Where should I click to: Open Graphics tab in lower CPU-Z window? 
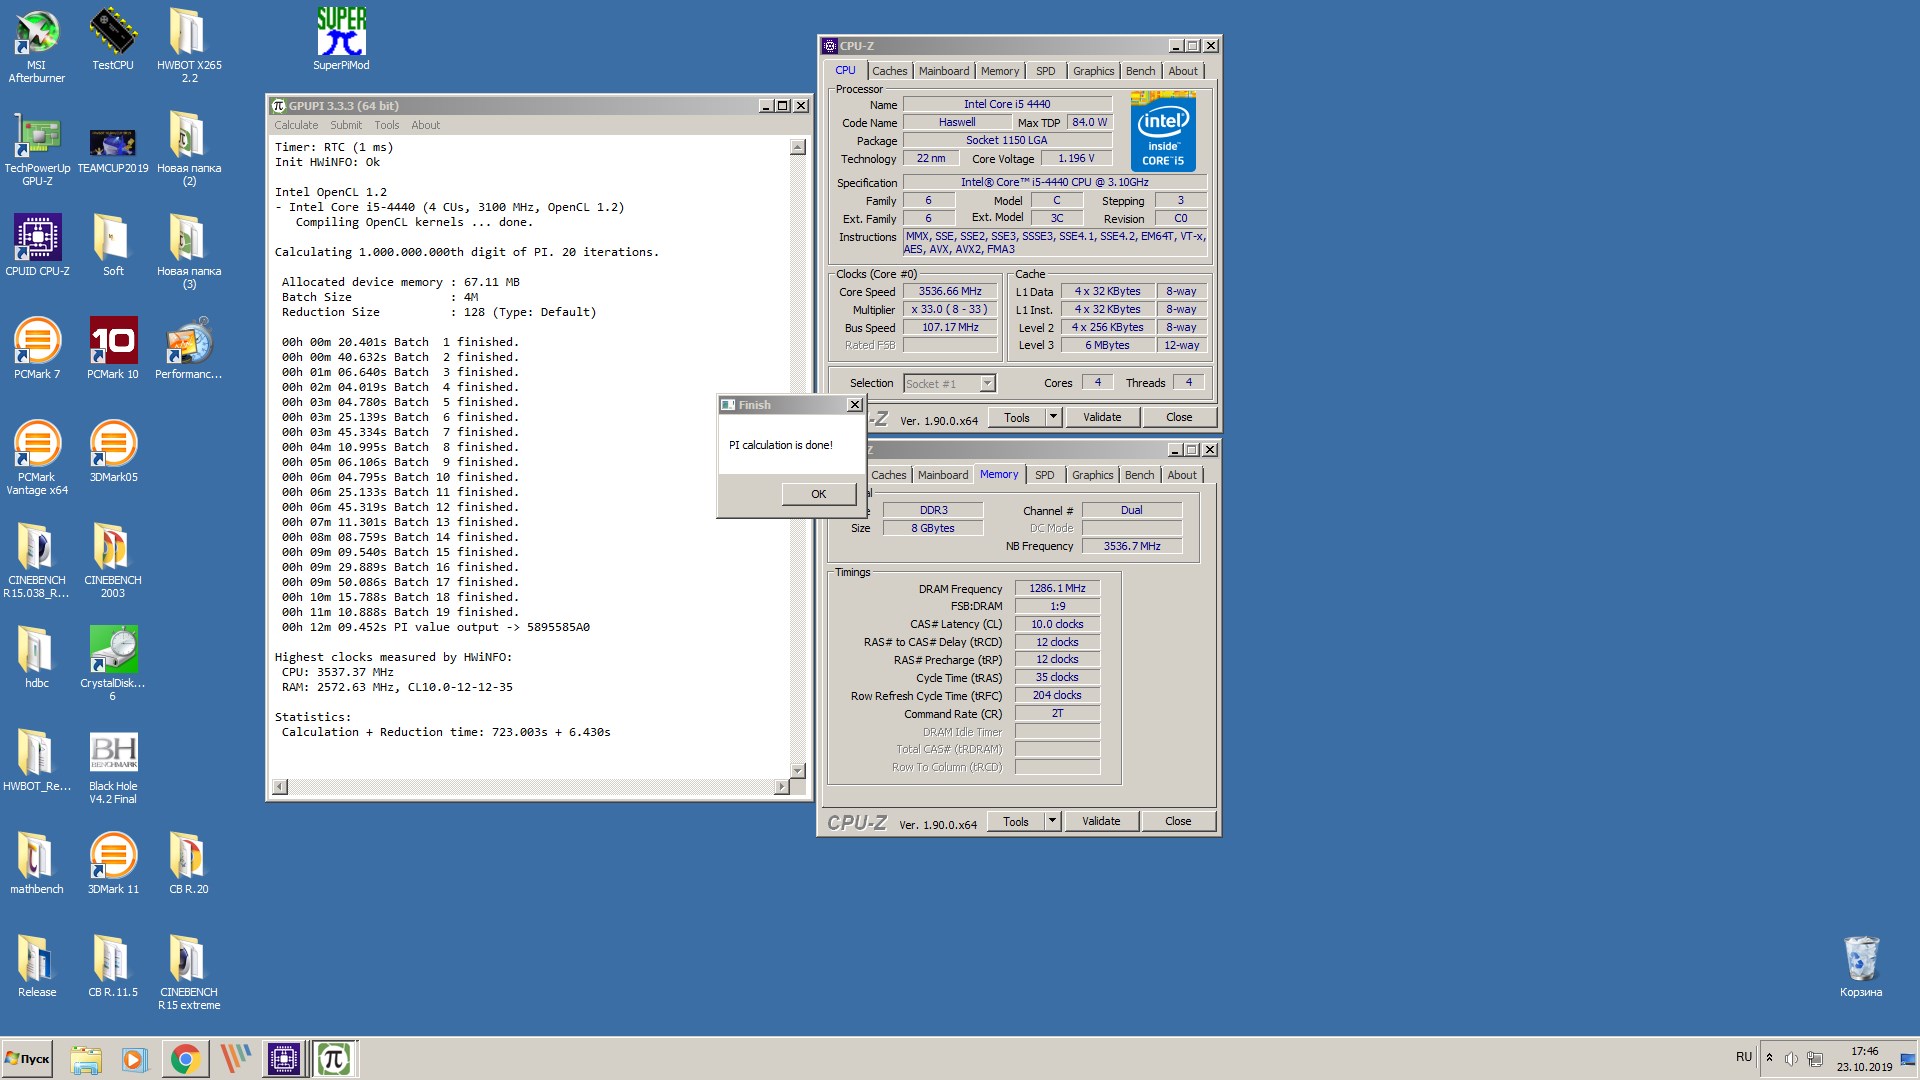pyautogui.click(x=1092, y=475)
